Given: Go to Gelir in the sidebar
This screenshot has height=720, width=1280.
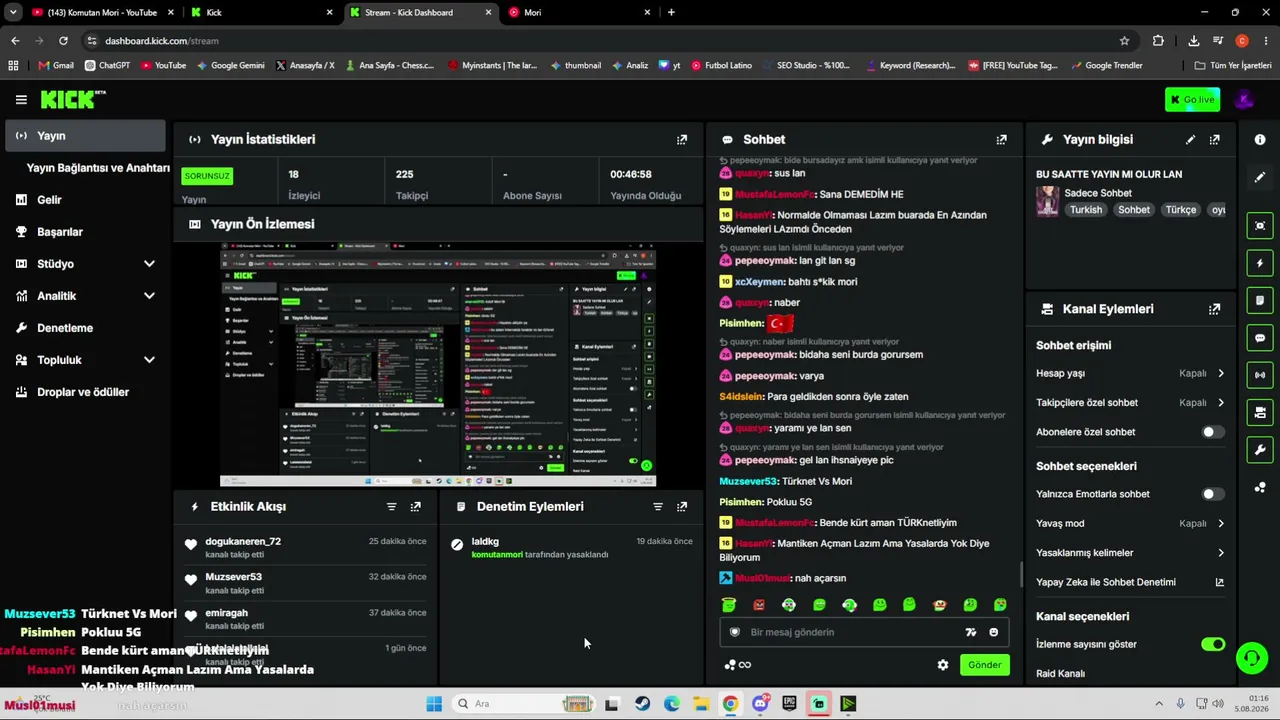Looking at the screenshot, I should (x=85, y=200).
